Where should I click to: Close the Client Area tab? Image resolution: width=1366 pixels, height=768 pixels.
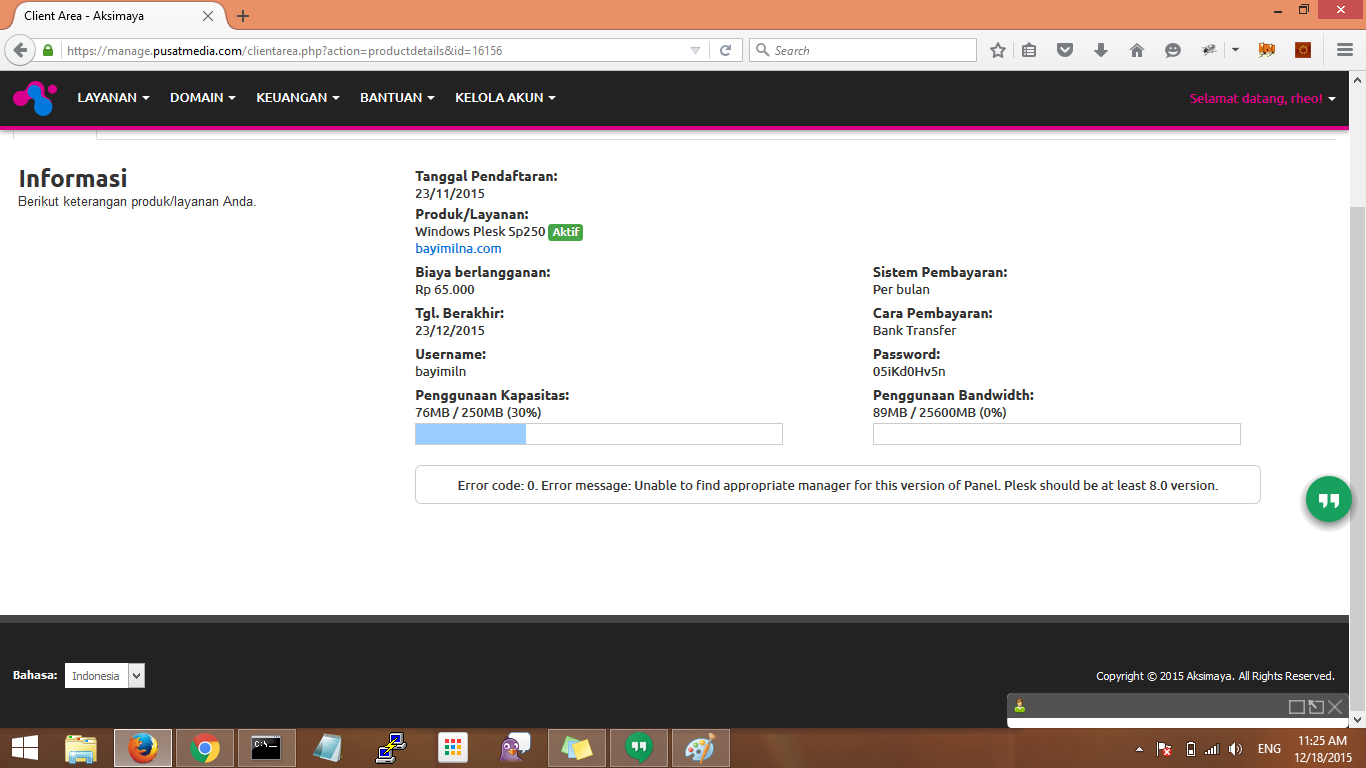click(x=209, y=16)
